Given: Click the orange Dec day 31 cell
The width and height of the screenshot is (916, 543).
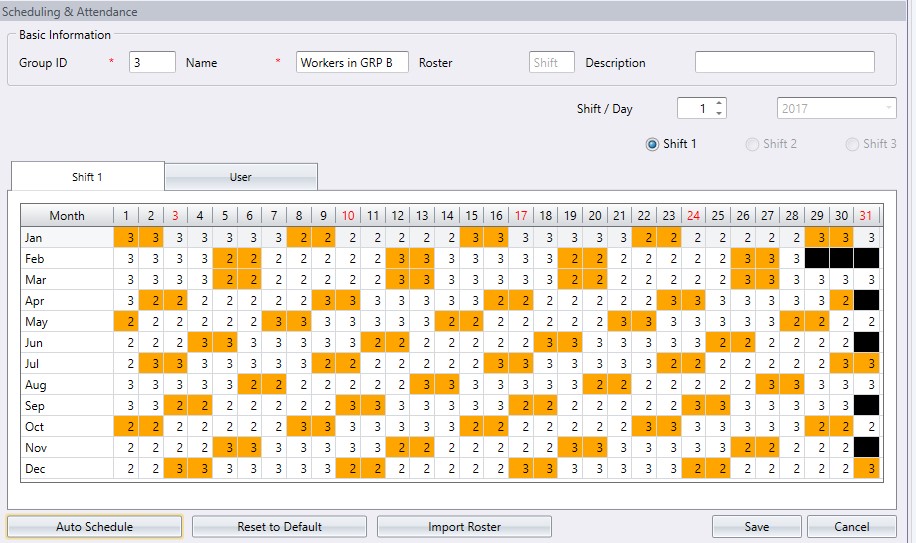Looking at the screenshot, I should click(x=866, y=469).
